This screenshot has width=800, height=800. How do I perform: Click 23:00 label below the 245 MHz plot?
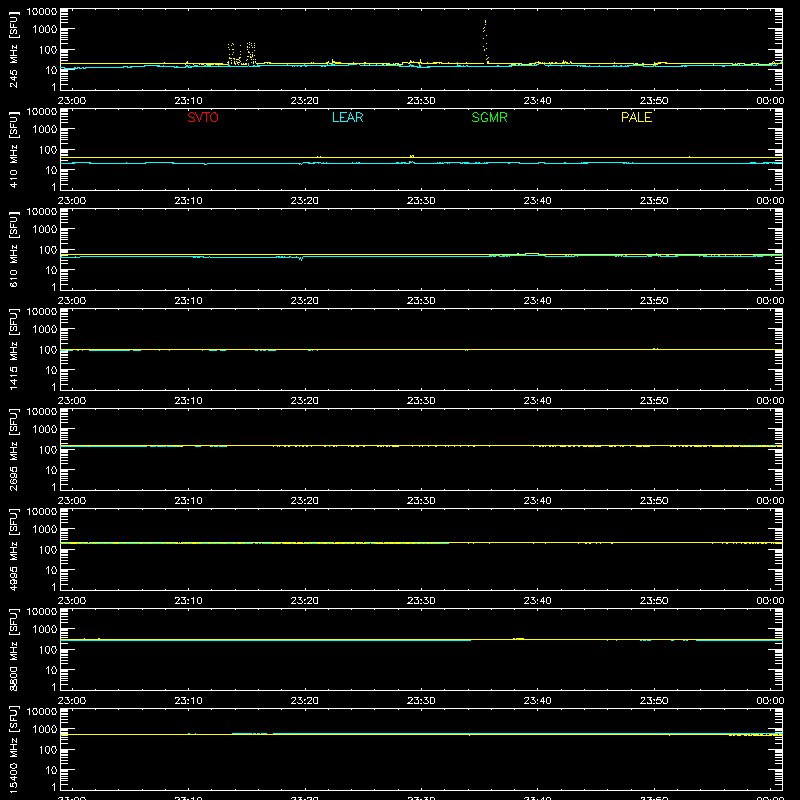coord(71,101)
